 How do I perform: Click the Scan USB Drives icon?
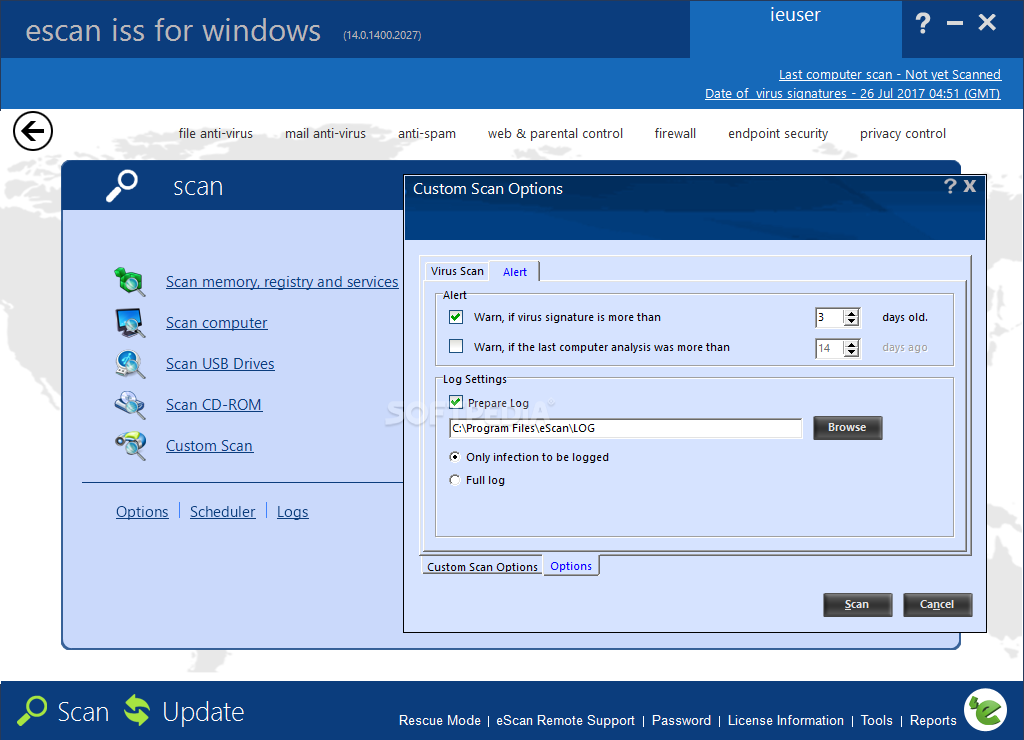(129, 364)
